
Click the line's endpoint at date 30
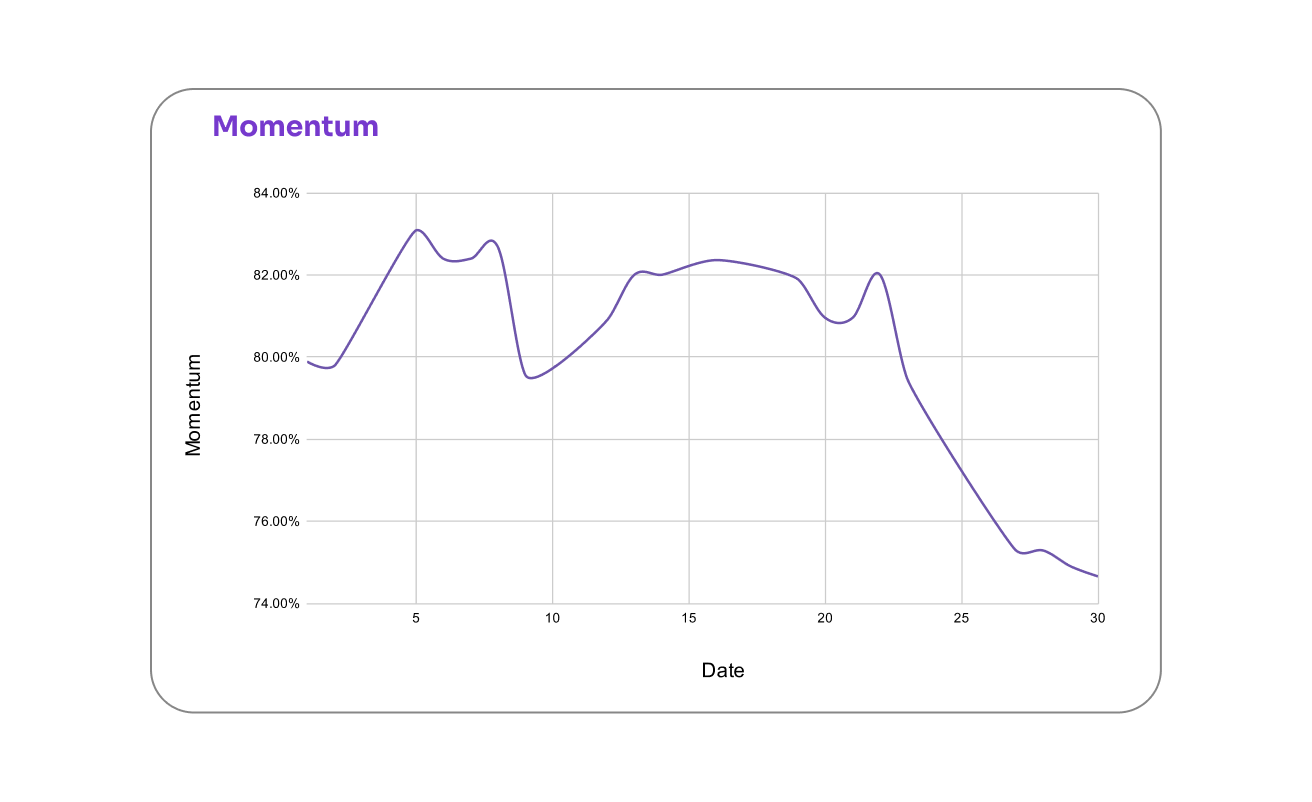(x=1097, y=576)
